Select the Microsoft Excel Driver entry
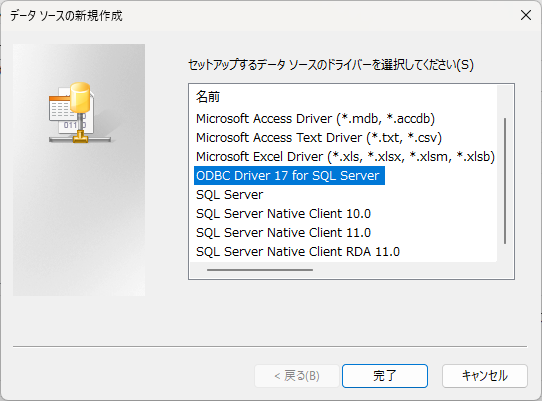Screen dimensions: 542x401 pos(345,157)
